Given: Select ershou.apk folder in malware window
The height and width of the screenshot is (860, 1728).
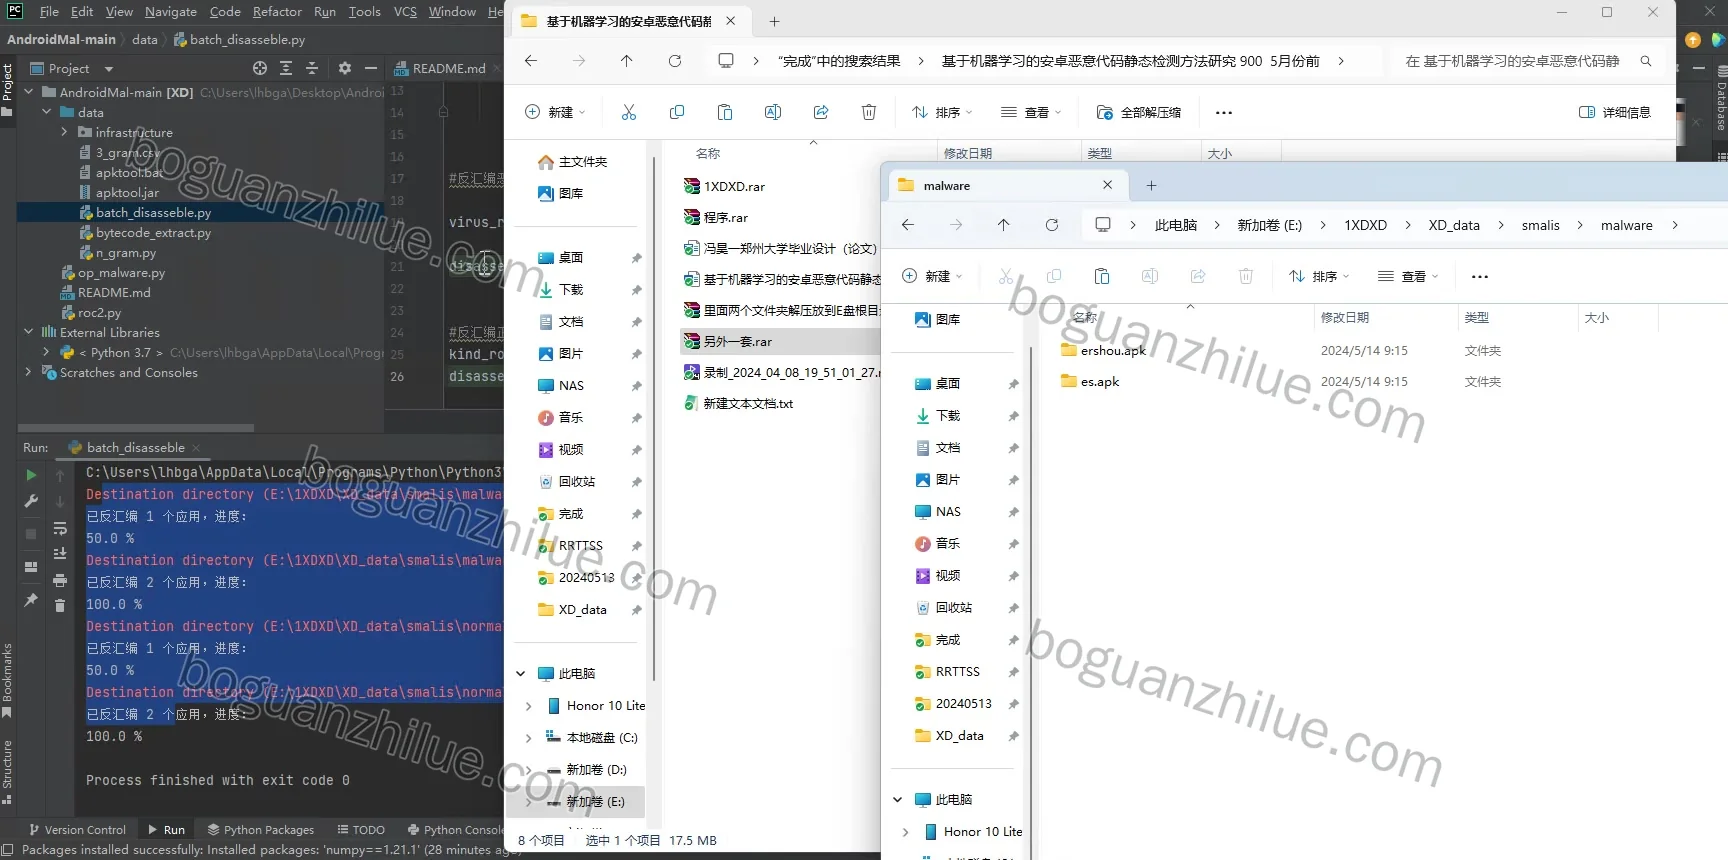Looking at the screenshot, I should (1103, 350).
